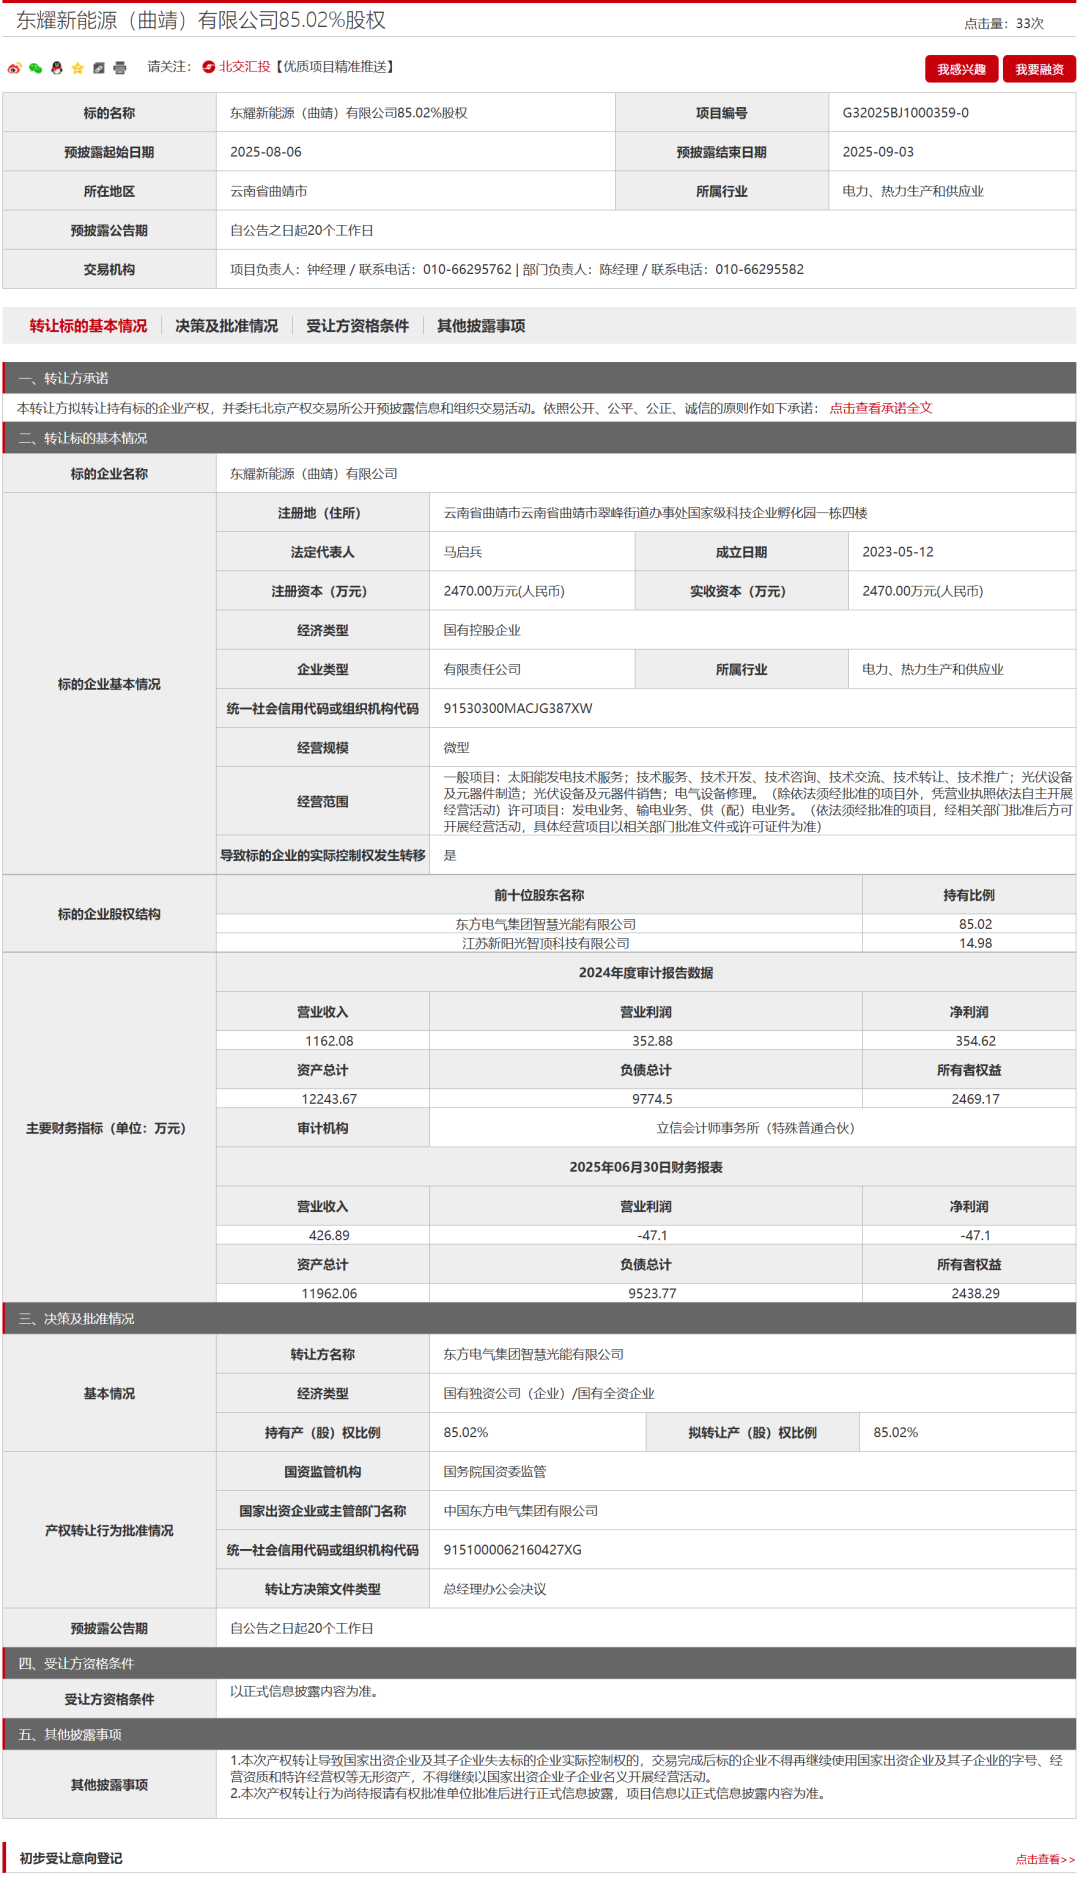Screen dimensions: 1080x1878
Task: Click the yellow star favorite icon
Action: point(77,68)
